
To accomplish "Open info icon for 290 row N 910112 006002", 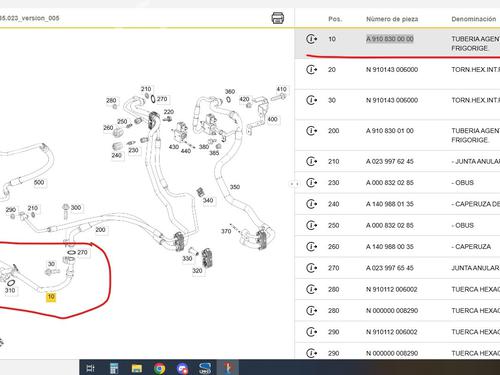I will [x=311, y=332].
